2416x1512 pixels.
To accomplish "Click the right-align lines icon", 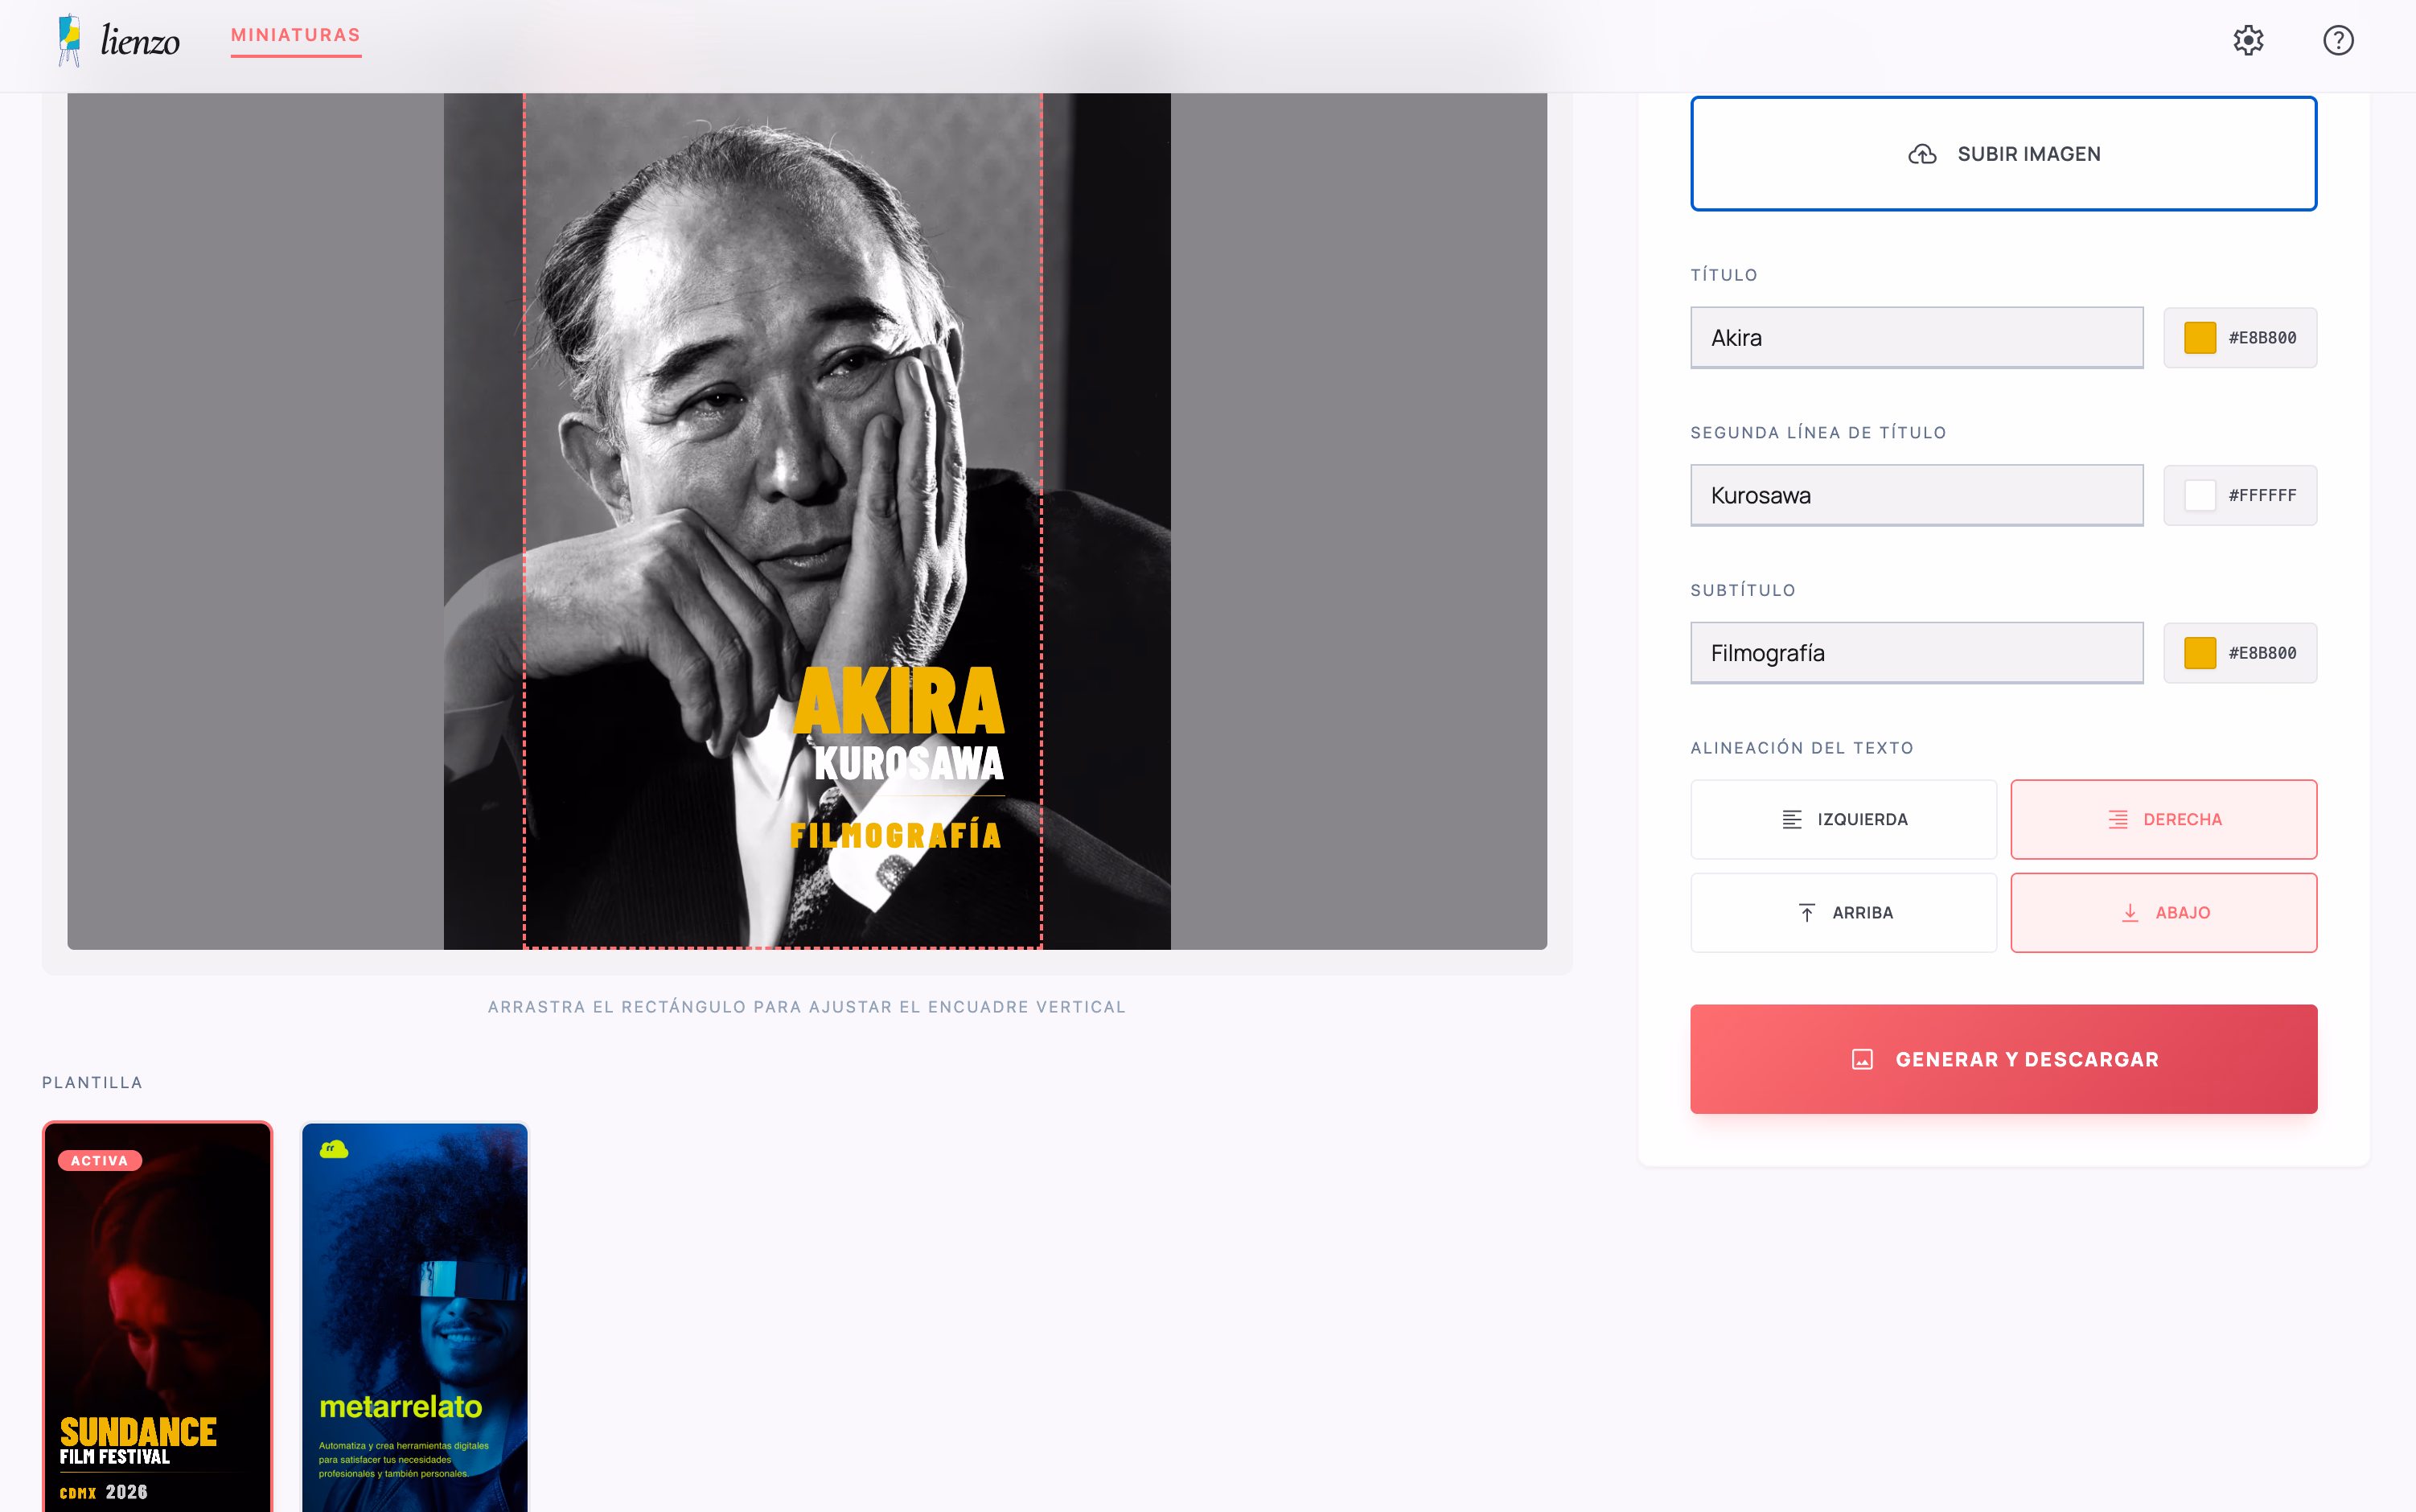I will [2118, 819].
